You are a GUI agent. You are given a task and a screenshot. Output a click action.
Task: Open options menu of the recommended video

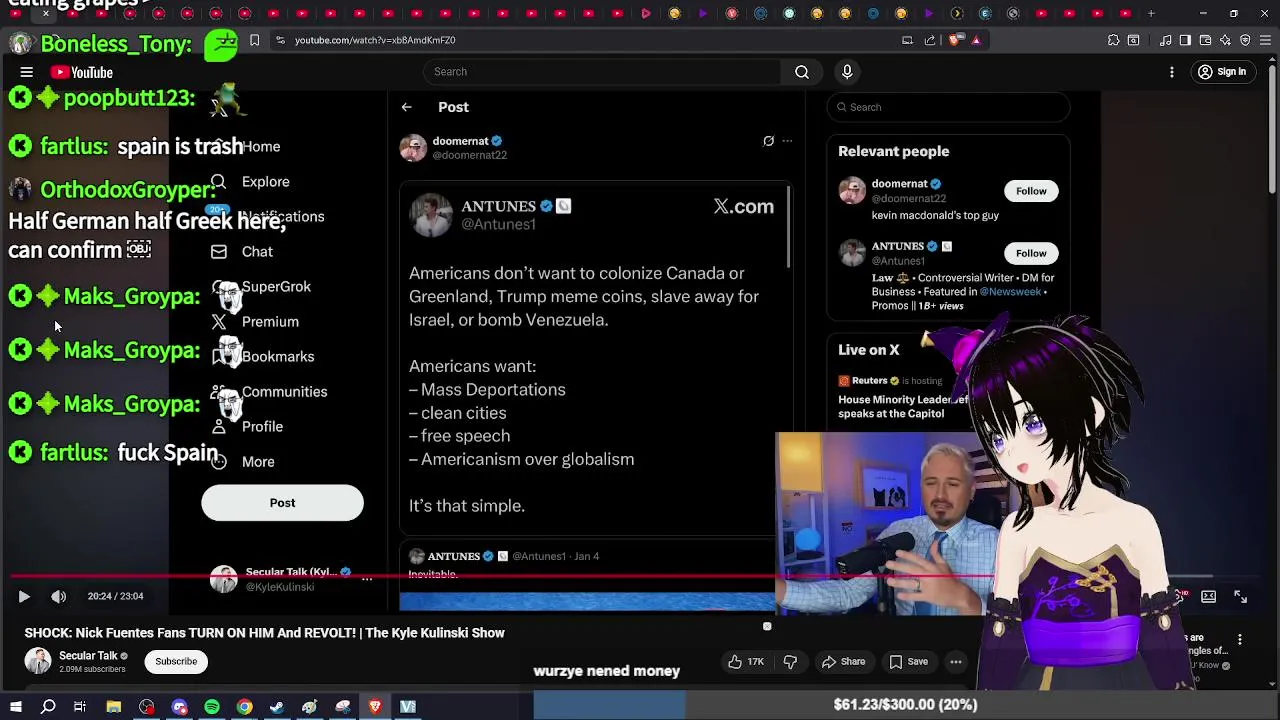coord(1240,640)
